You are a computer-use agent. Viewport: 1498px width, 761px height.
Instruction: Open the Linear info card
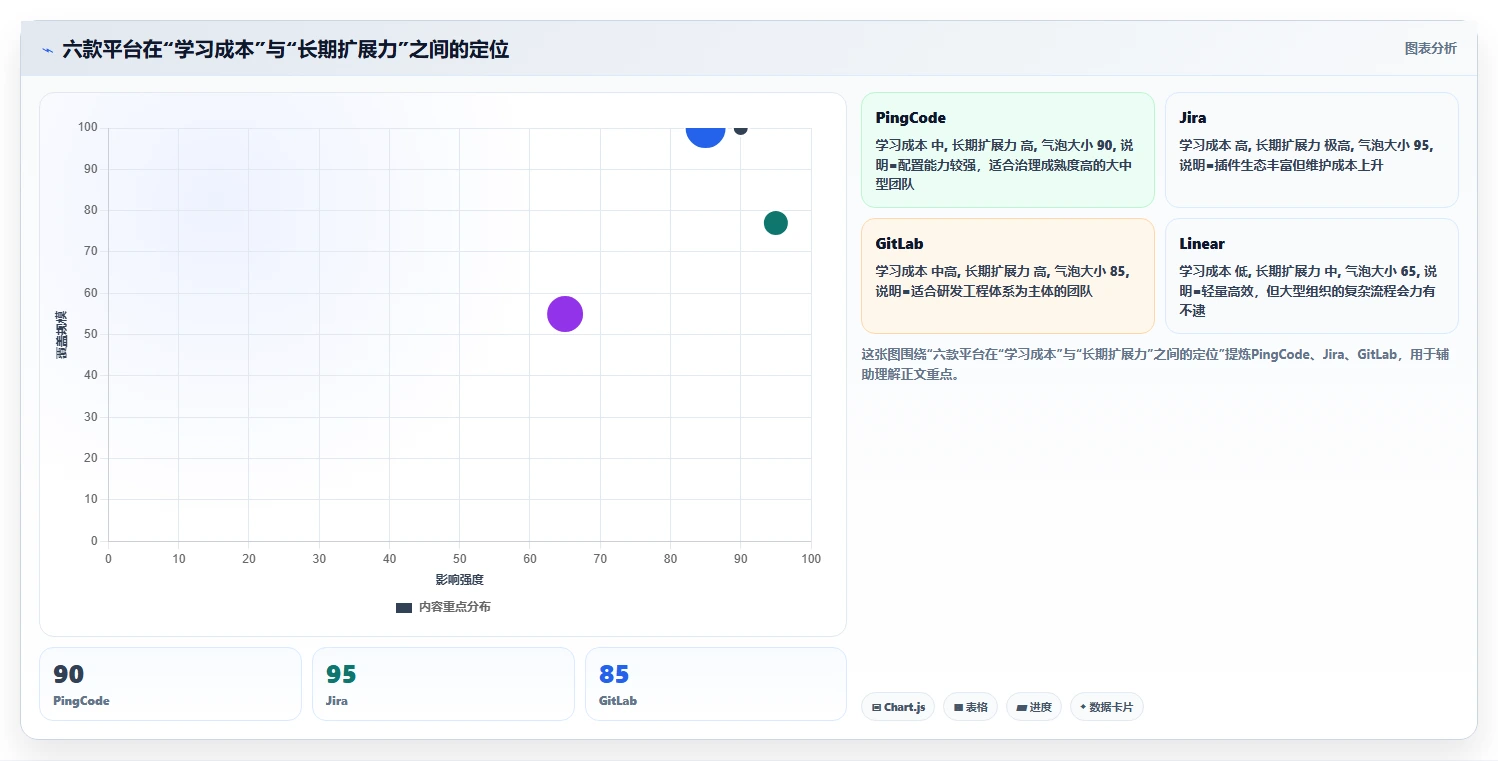coord(1311,276)
